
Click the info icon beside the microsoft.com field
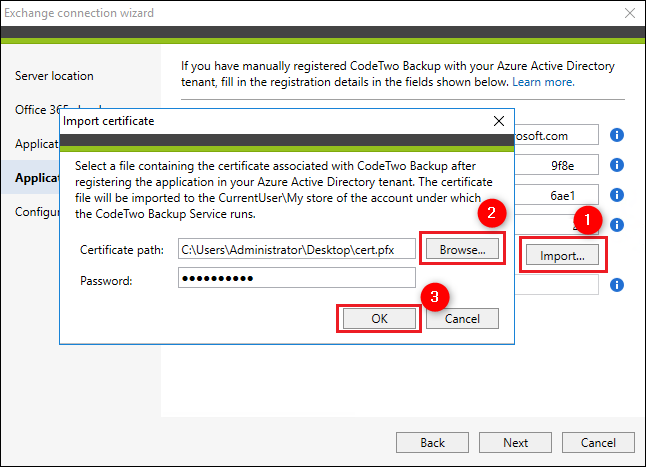616,135
